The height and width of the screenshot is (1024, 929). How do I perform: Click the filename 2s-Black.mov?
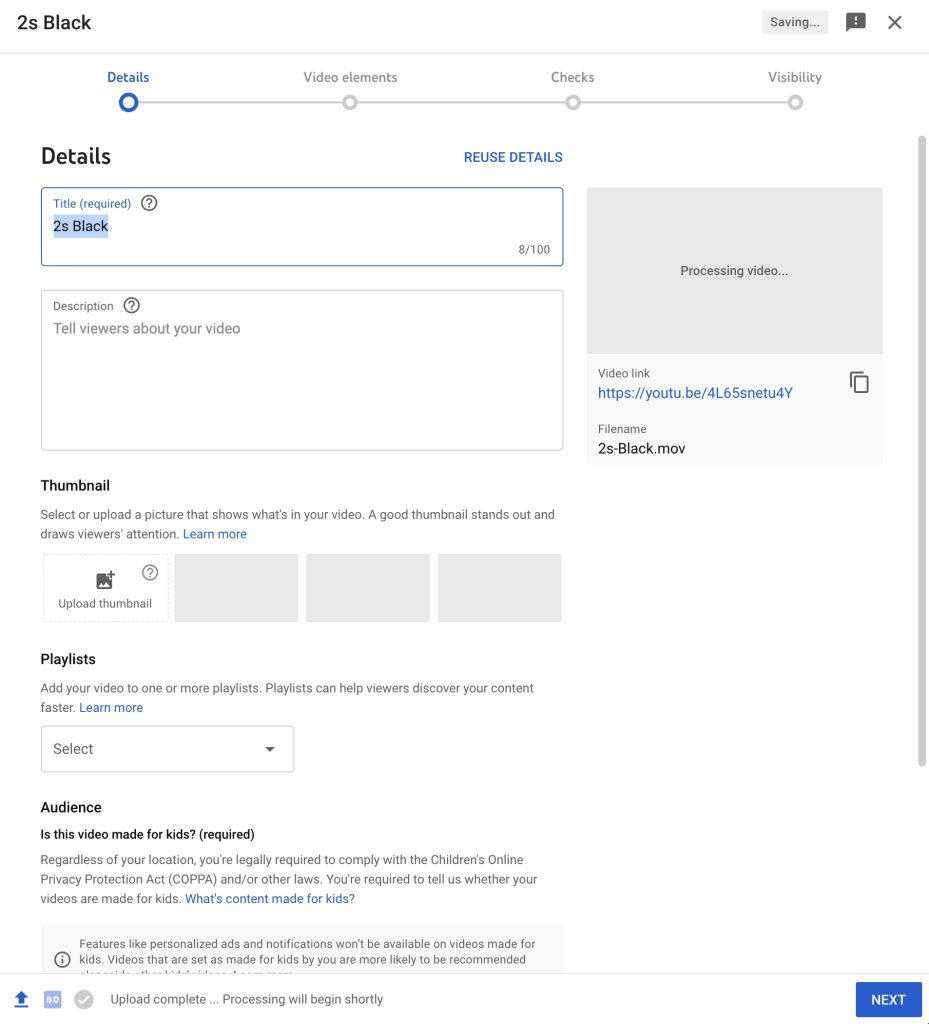point(641,449)
